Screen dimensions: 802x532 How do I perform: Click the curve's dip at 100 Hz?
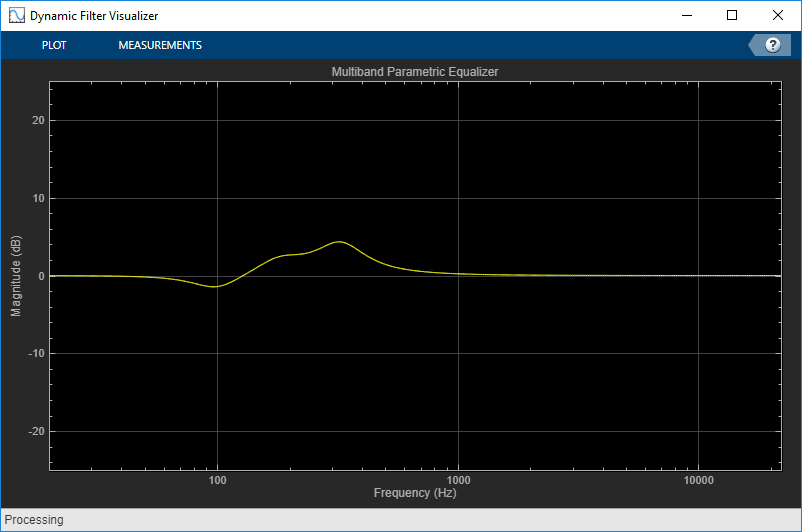(216, 286)
